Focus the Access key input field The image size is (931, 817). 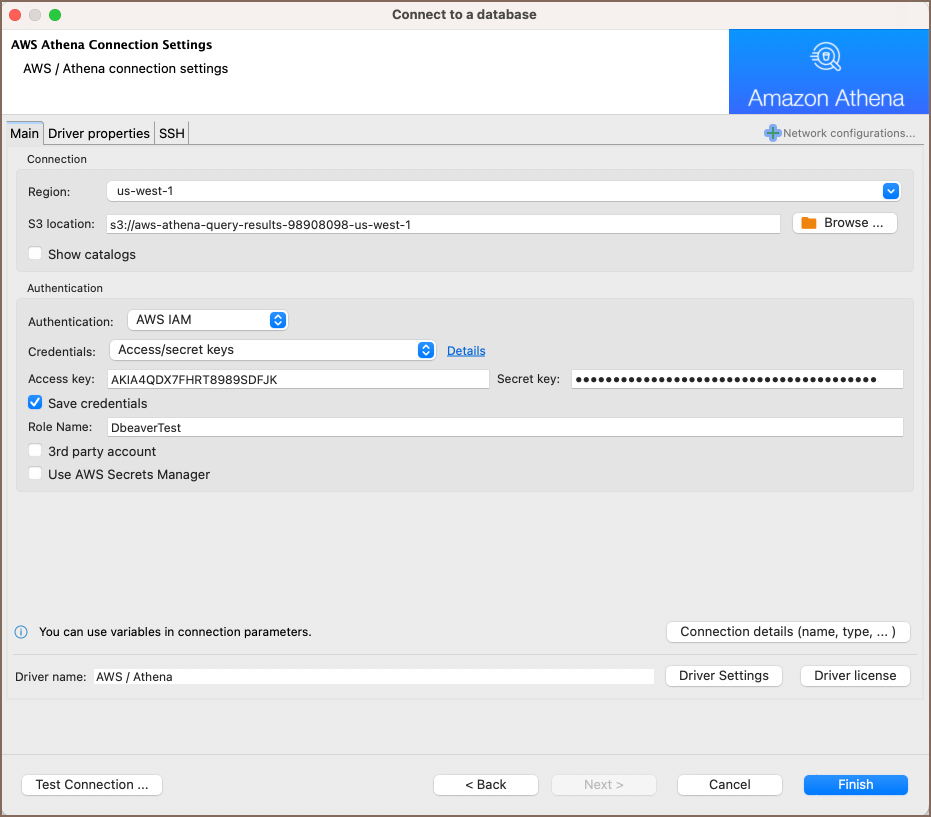(297, 379)
